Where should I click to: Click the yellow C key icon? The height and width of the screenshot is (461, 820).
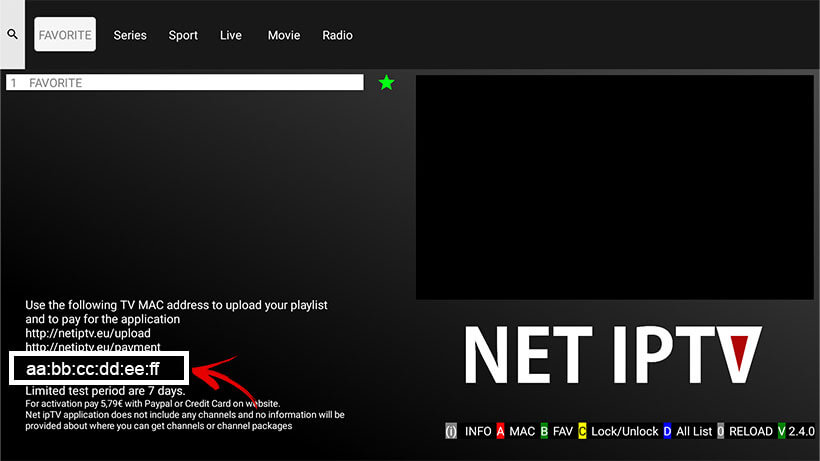(582, 431)
